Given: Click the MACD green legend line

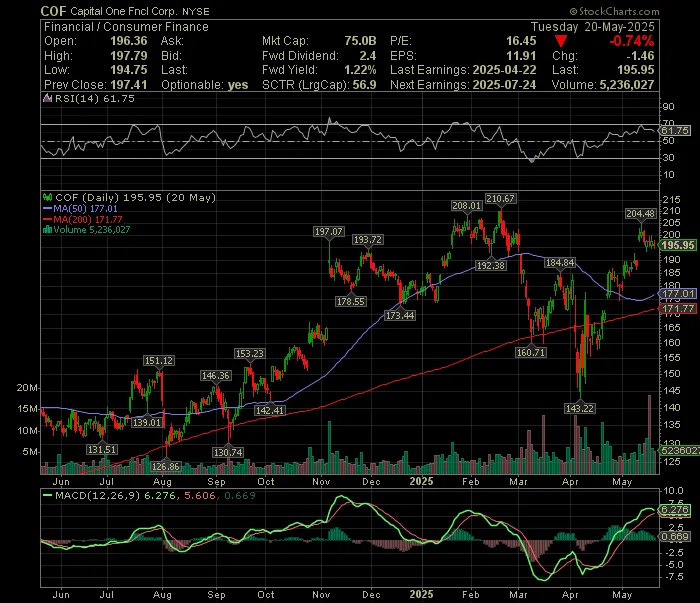Looking at the screenshot, I should click(47, 495).
